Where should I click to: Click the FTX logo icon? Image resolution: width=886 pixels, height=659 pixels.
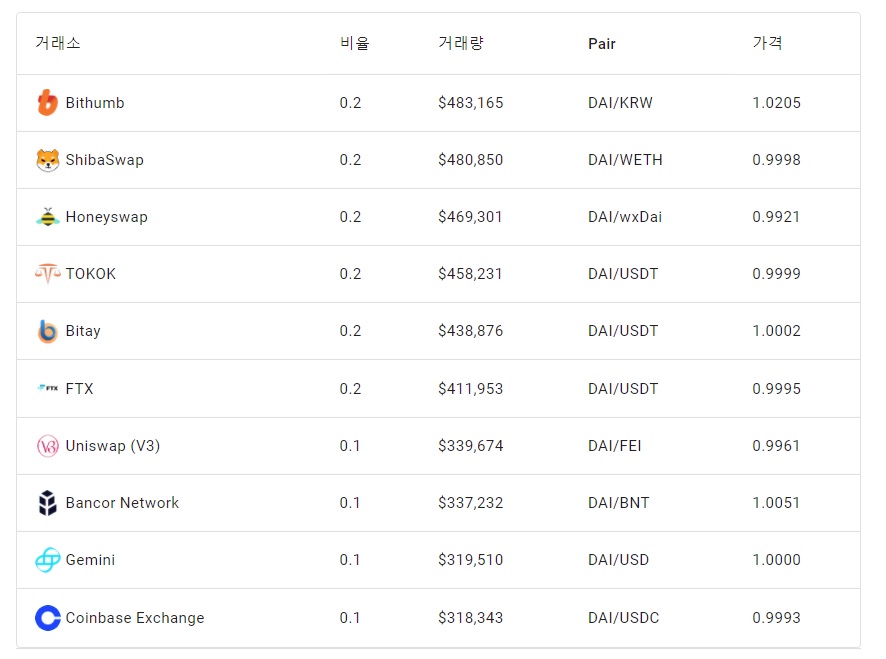47,388
